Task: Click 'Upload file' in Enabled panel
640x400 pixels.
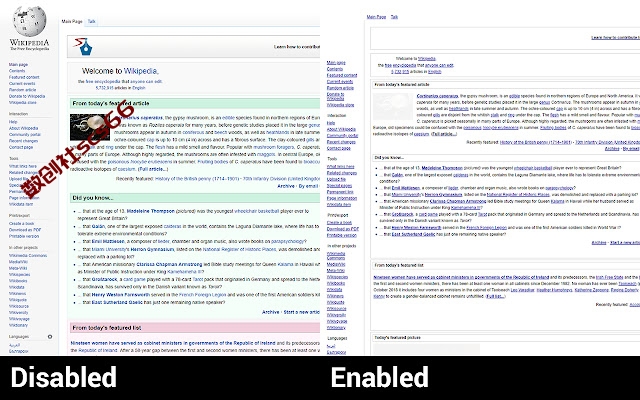Action: click(336, 179)
